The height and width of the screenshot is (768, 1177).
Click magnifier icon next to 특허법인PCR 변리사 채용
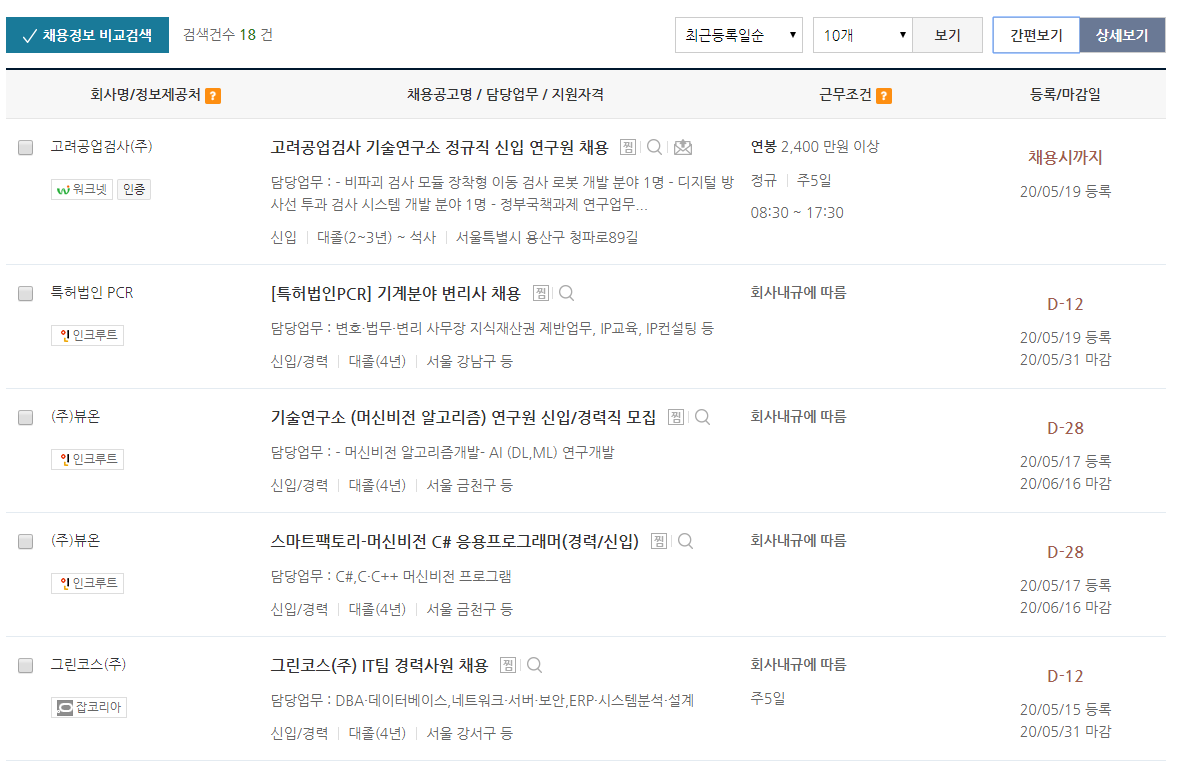[567, 293]
